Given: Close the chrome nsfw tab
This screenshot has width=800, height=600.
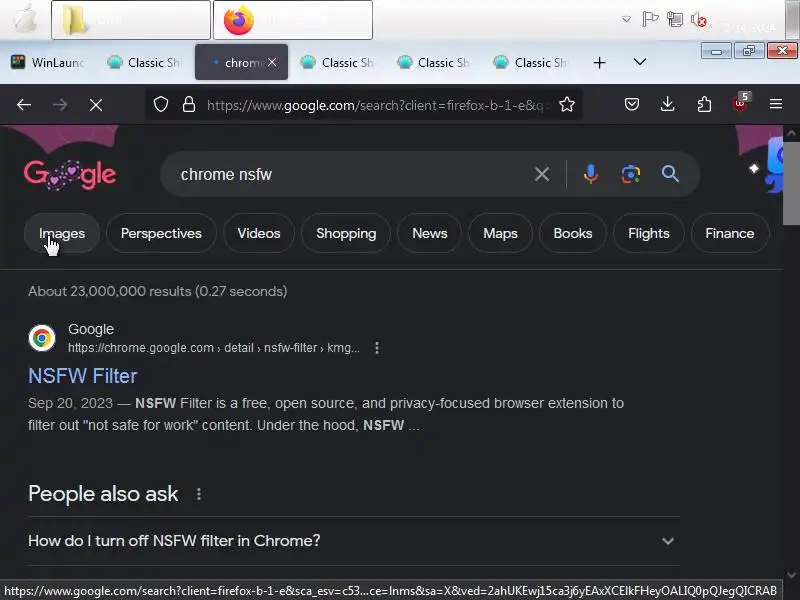Looking at the screenshot, I should tap(272, 62).
